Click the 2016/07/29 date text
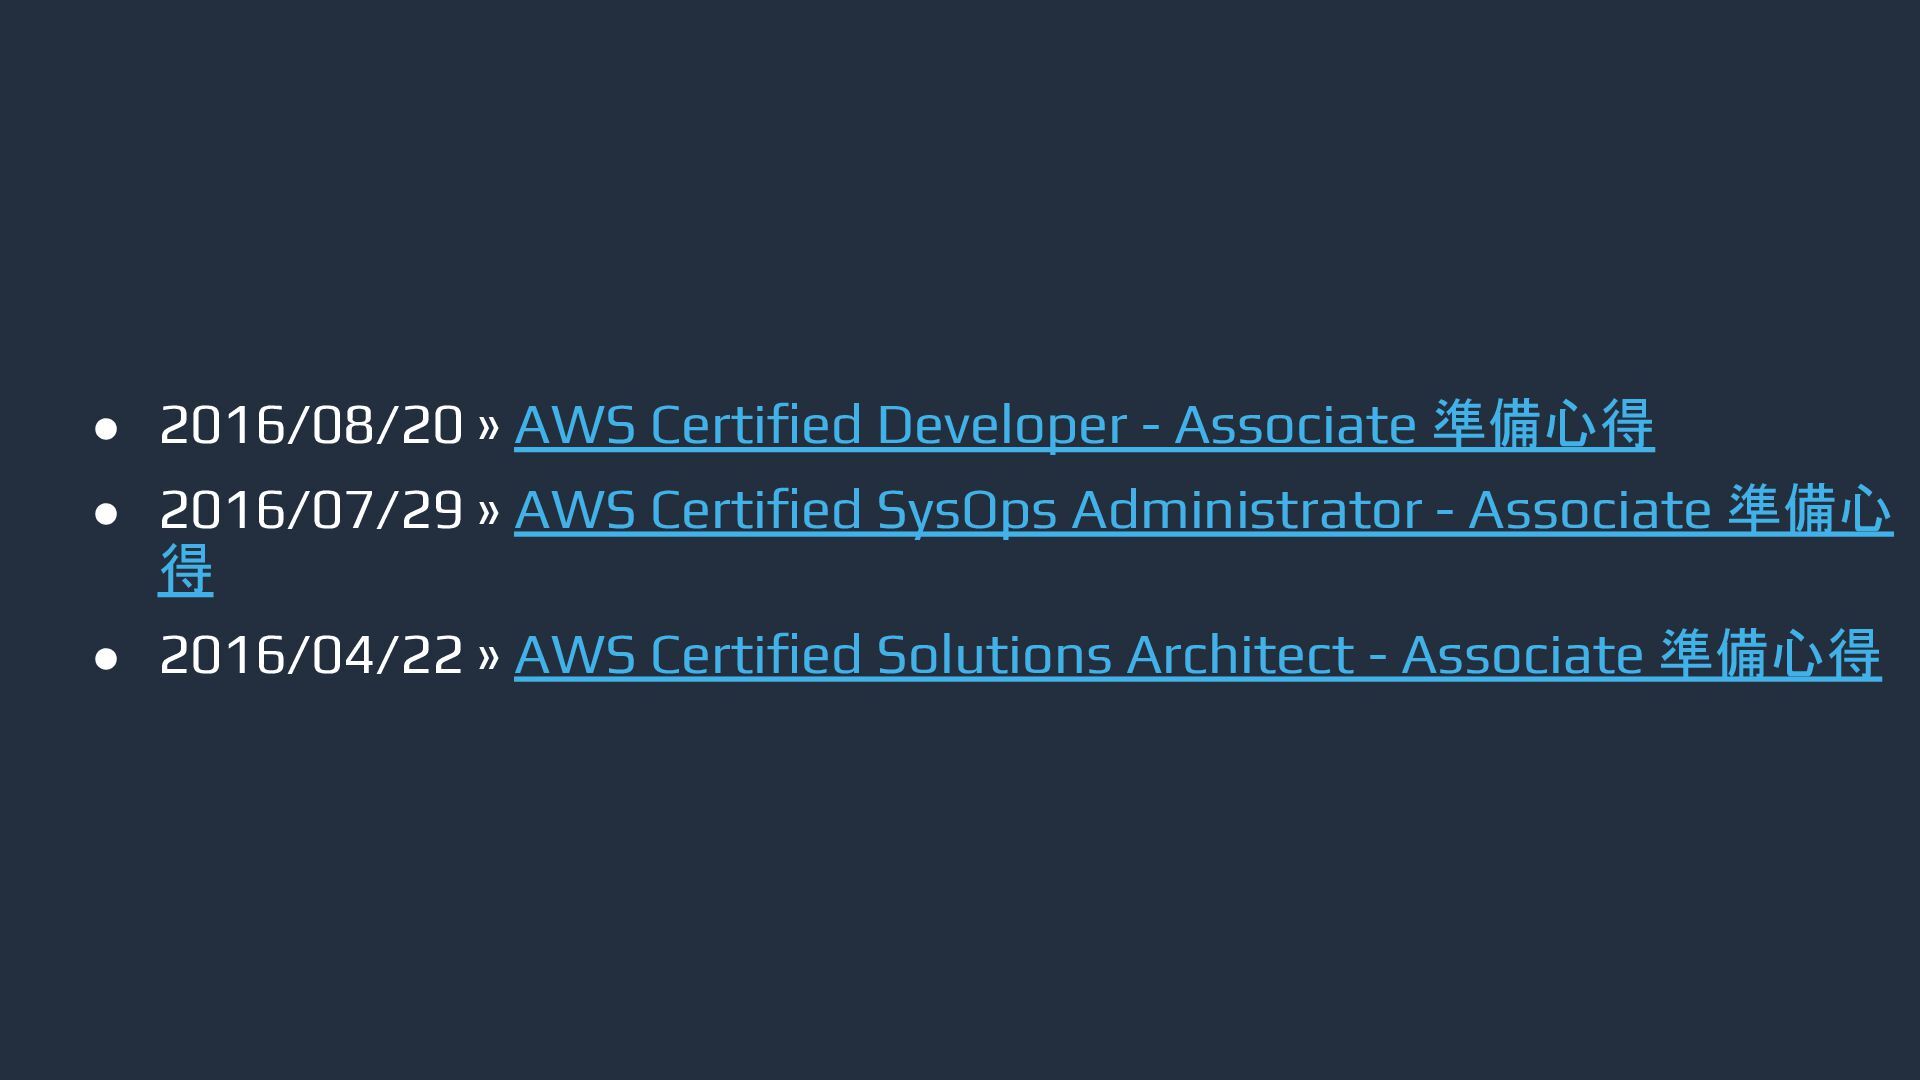Image resolution: width=1920 pixels, height=1080 pixels. click(311, 510)
